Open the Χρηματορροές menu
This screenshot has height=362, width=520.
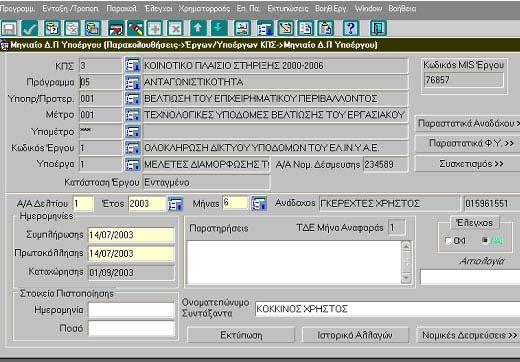coord(204,9)
